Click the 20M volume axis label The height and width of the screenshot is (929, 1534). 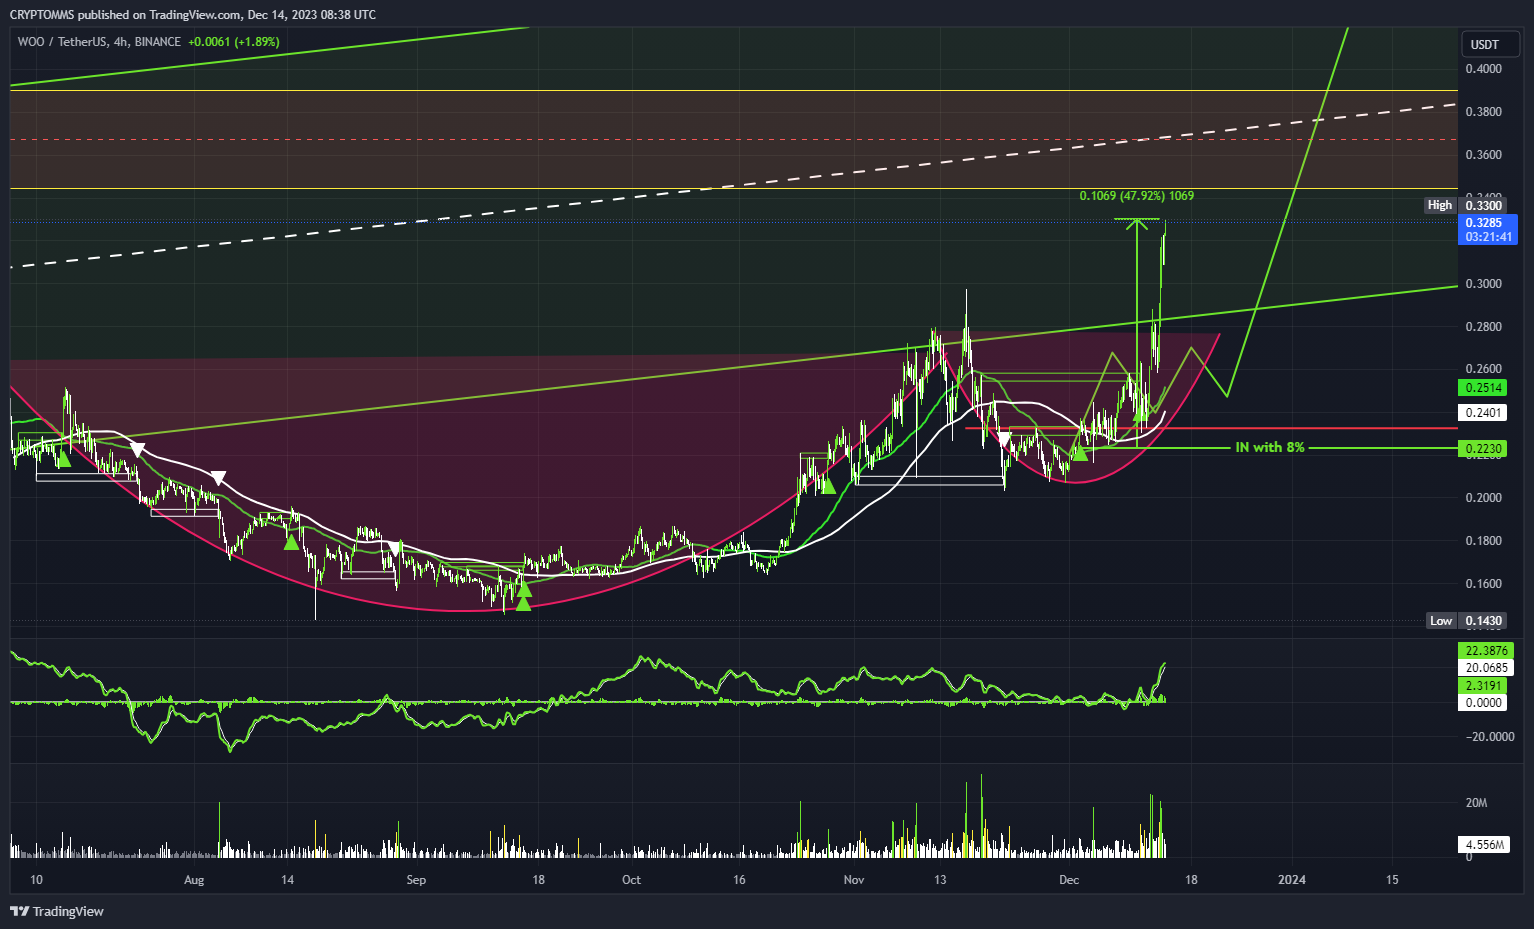coord(1476,803)
